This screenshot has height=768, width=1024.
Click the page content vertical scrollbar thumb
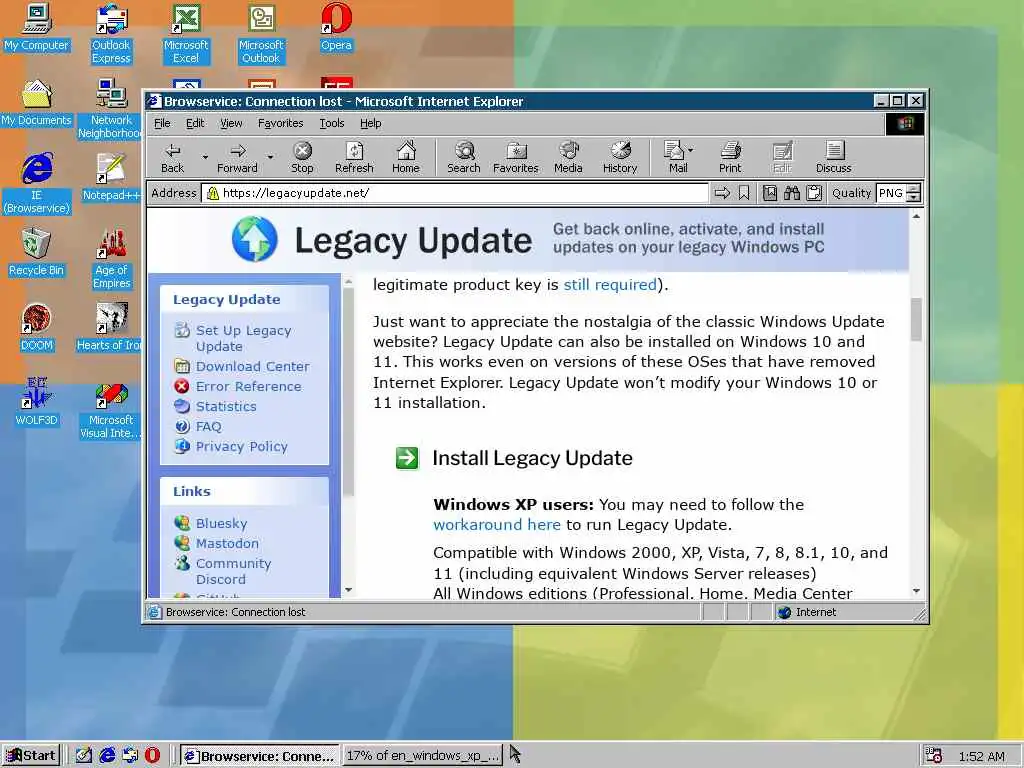point(916,319)
